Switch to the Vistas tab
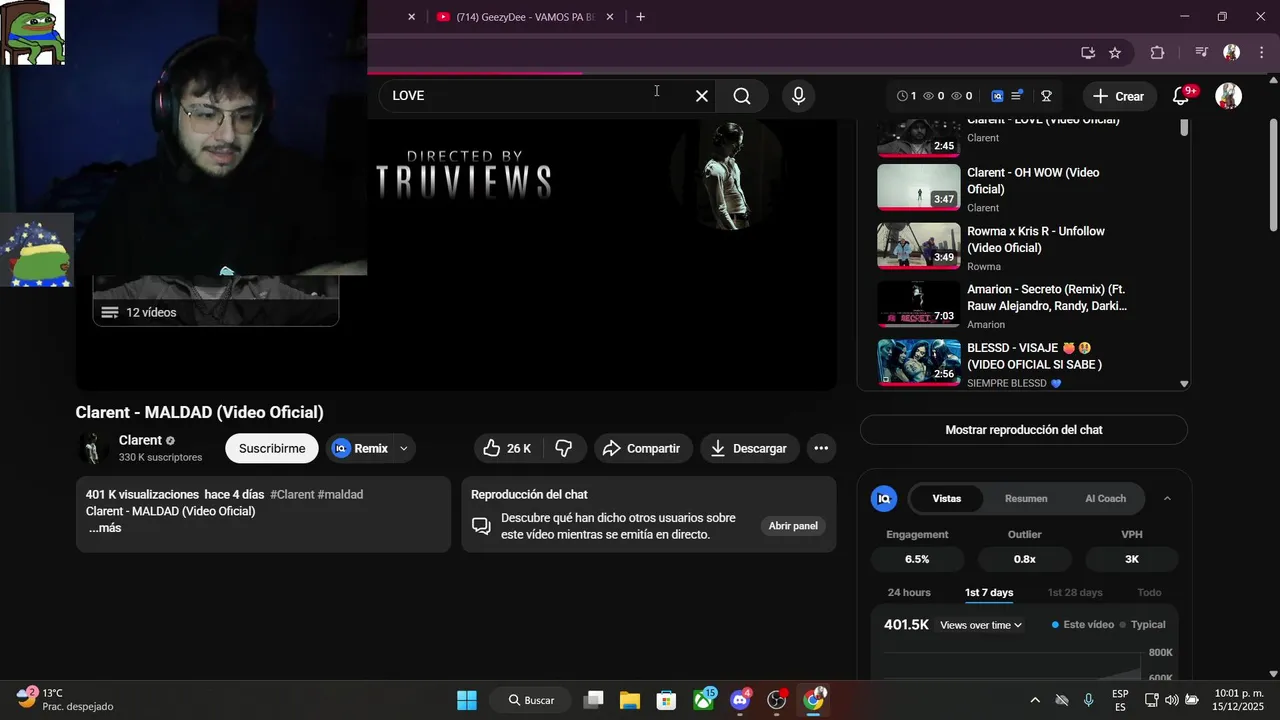Screen dimensions: 1280x720 pyautogui.click(x=947, y=498)
